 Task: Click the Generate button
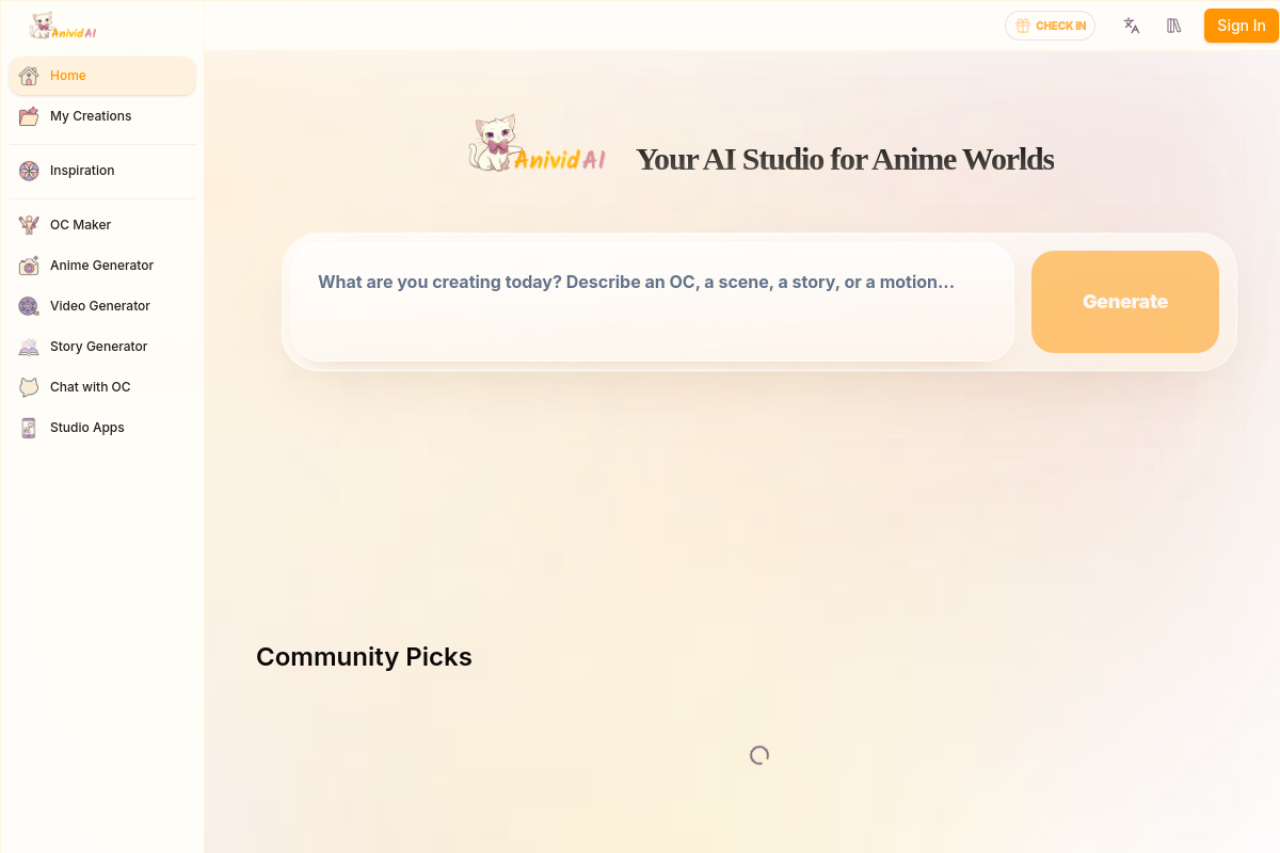1125,302
